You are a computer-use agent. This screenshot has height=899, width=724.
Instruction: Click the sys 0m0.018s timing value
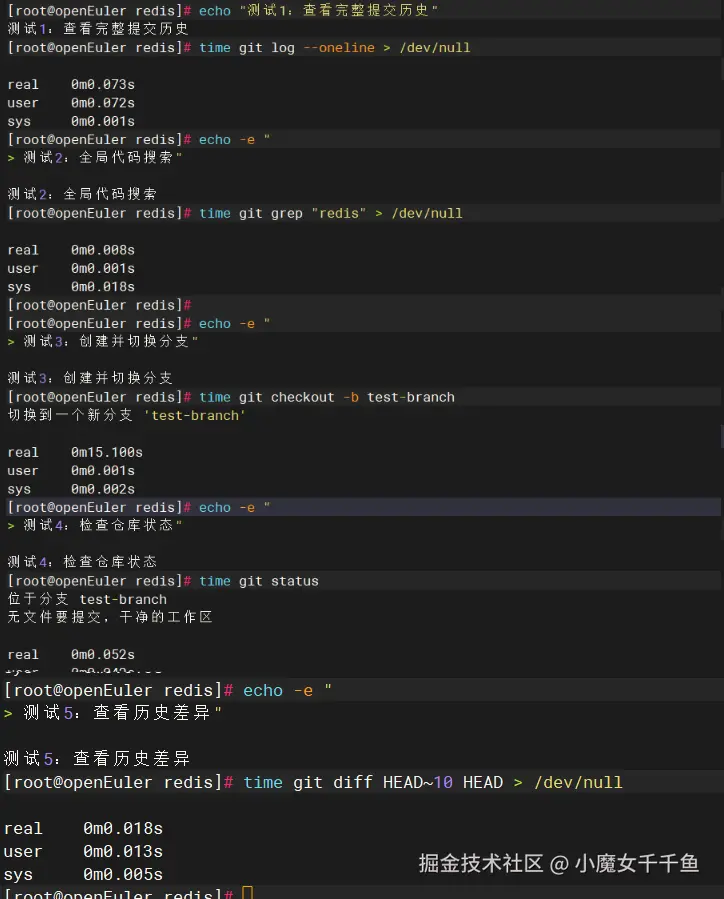point(103,287)
